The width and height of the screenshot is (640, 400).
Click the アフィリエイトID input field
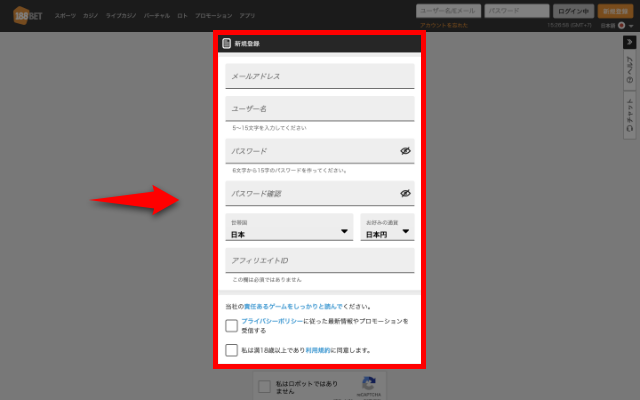click(x=320, y=260)
